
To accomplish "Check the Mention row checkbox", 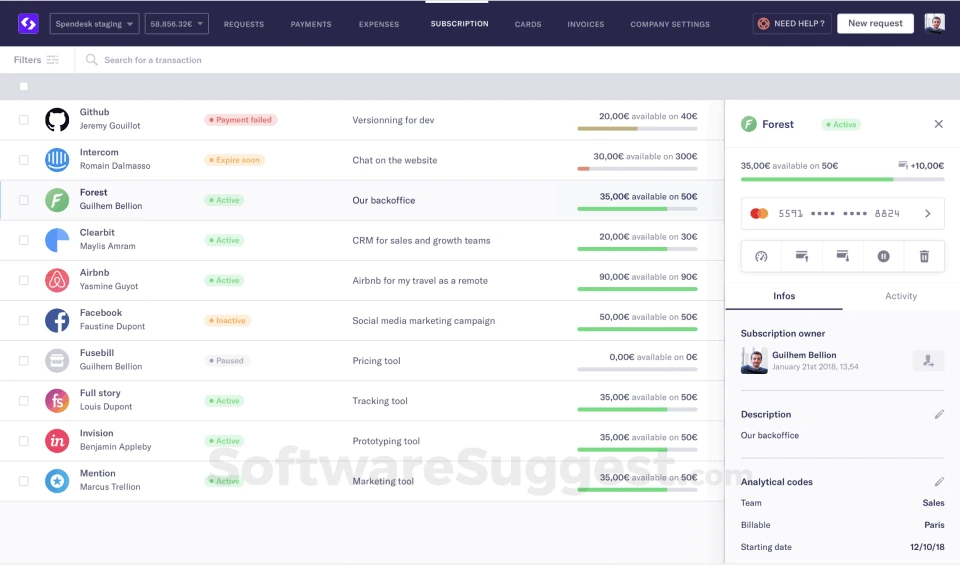I will tap(24, 481).
